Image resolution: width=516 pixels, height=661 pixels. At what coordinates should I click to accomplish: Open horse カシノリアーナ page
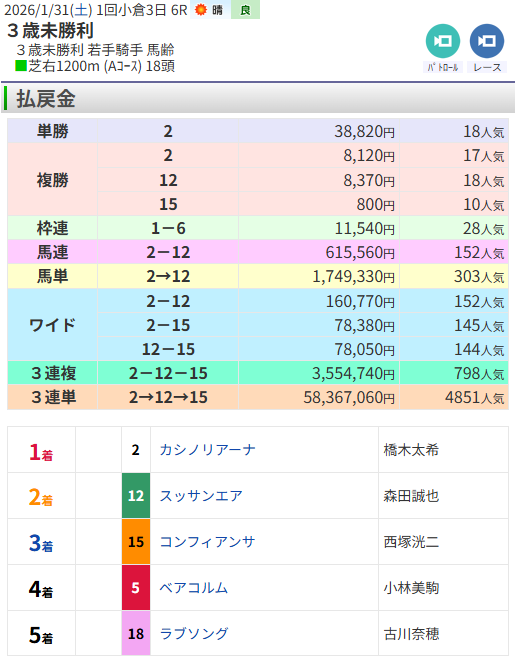click(x=207, y=450)
